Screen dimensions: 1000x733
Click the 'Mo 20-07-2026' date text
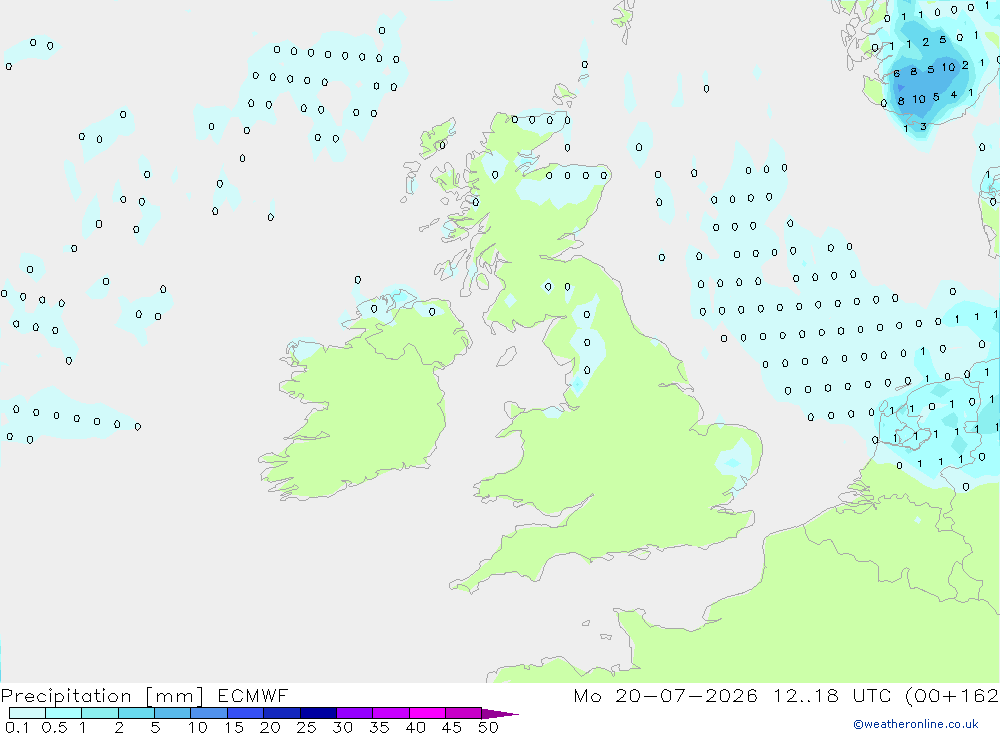665,695
